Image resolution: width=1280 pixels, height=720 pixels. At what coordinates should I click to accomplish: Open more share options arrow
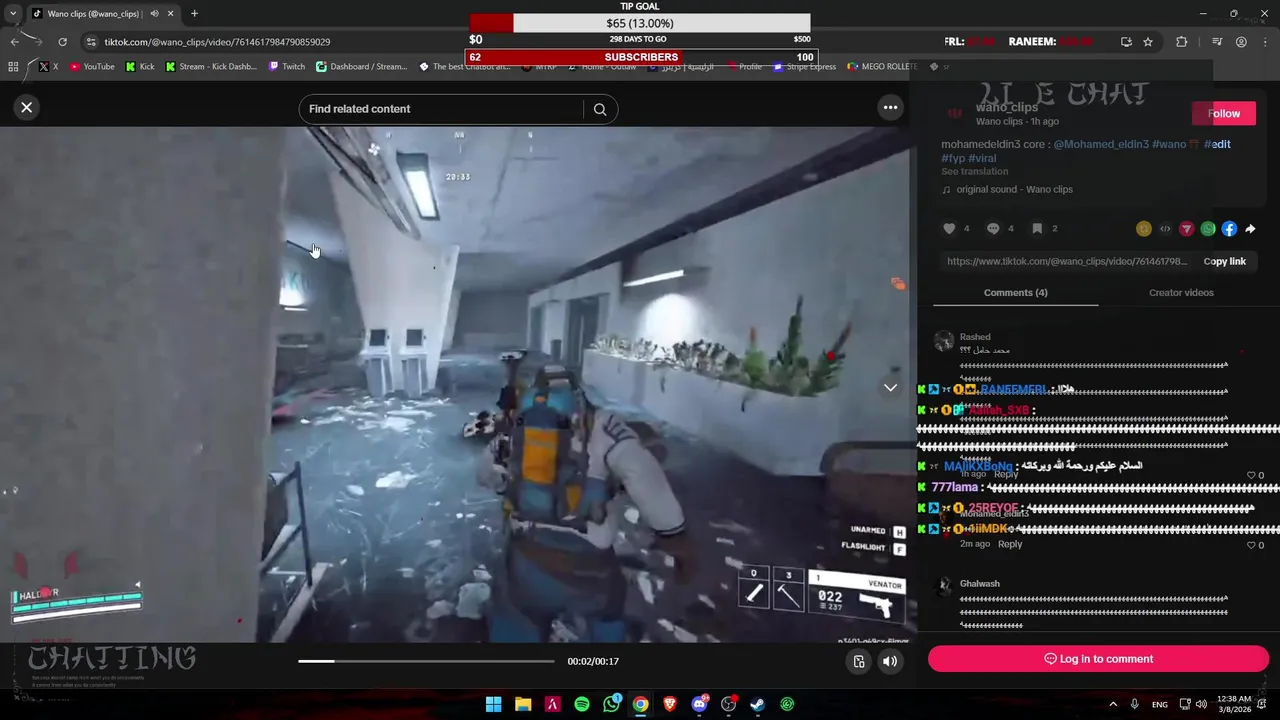1250,229
